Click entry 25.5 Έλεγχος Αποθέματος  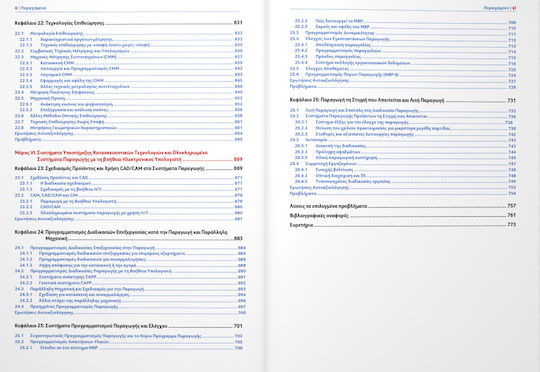pyautogui.click(x=403, y=69)
